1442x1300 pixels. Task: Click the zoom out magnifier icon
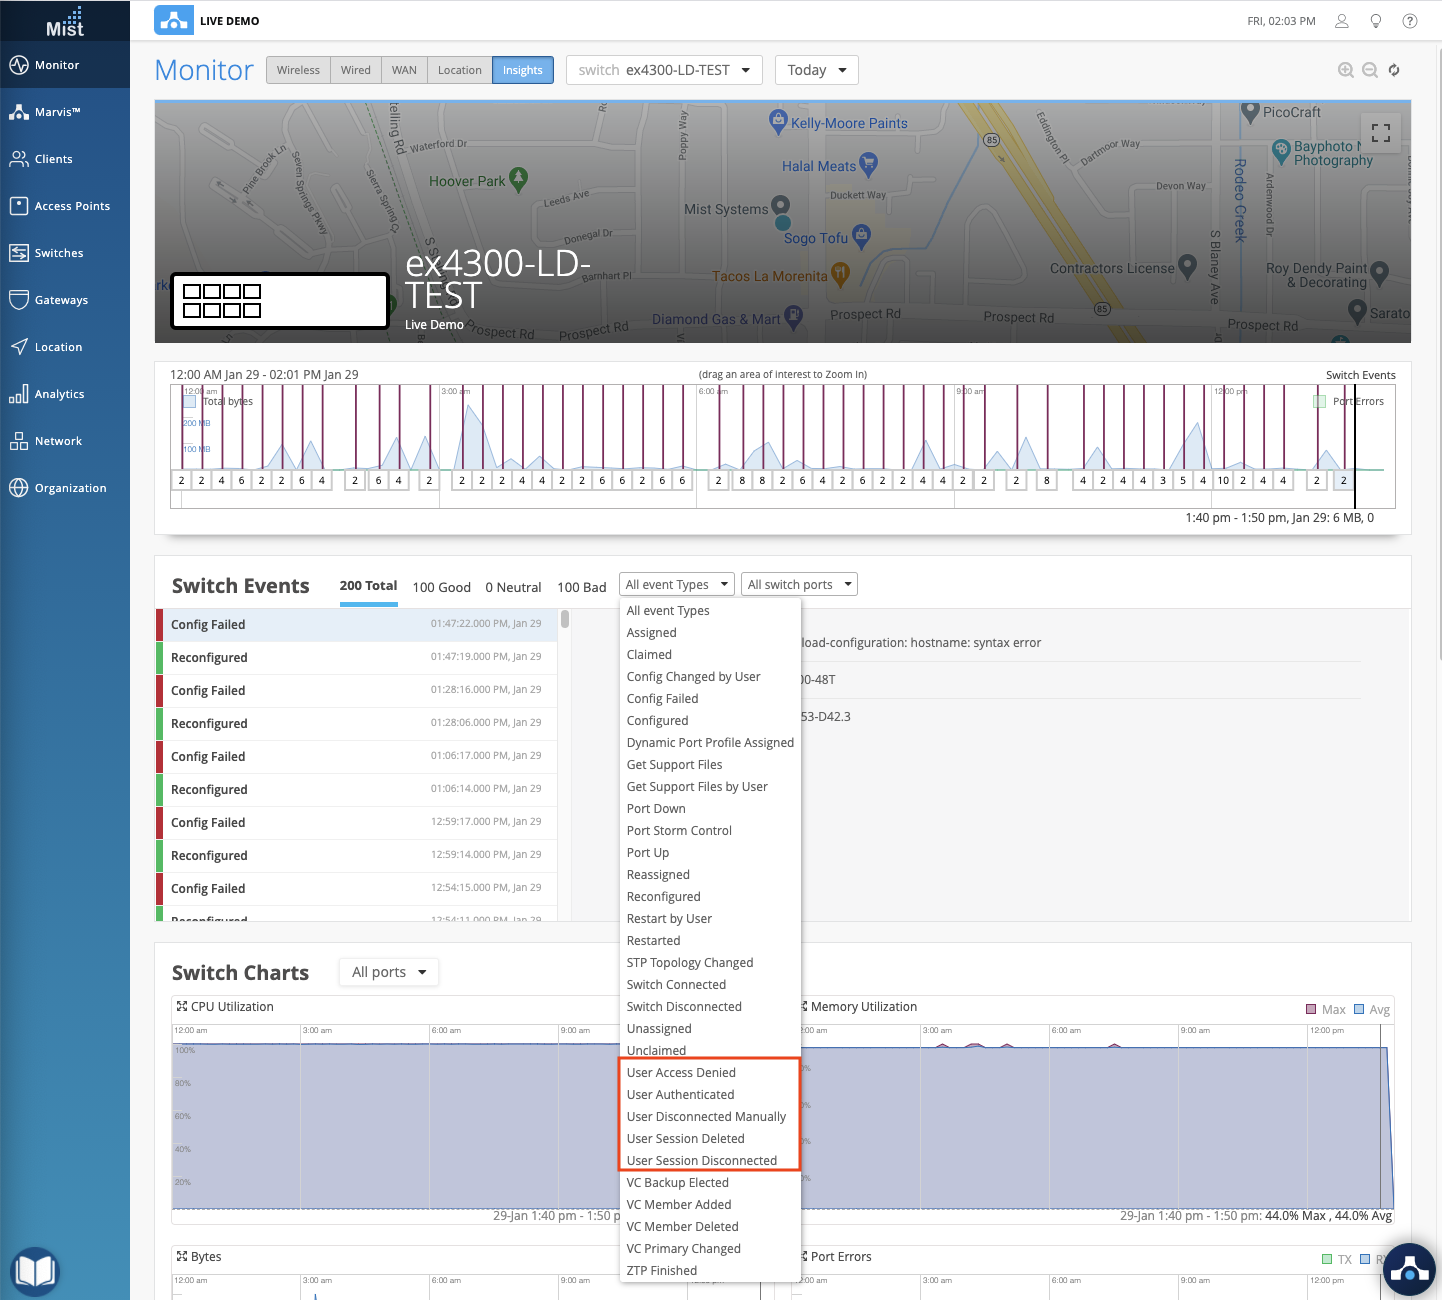(x=1370, y=70)
